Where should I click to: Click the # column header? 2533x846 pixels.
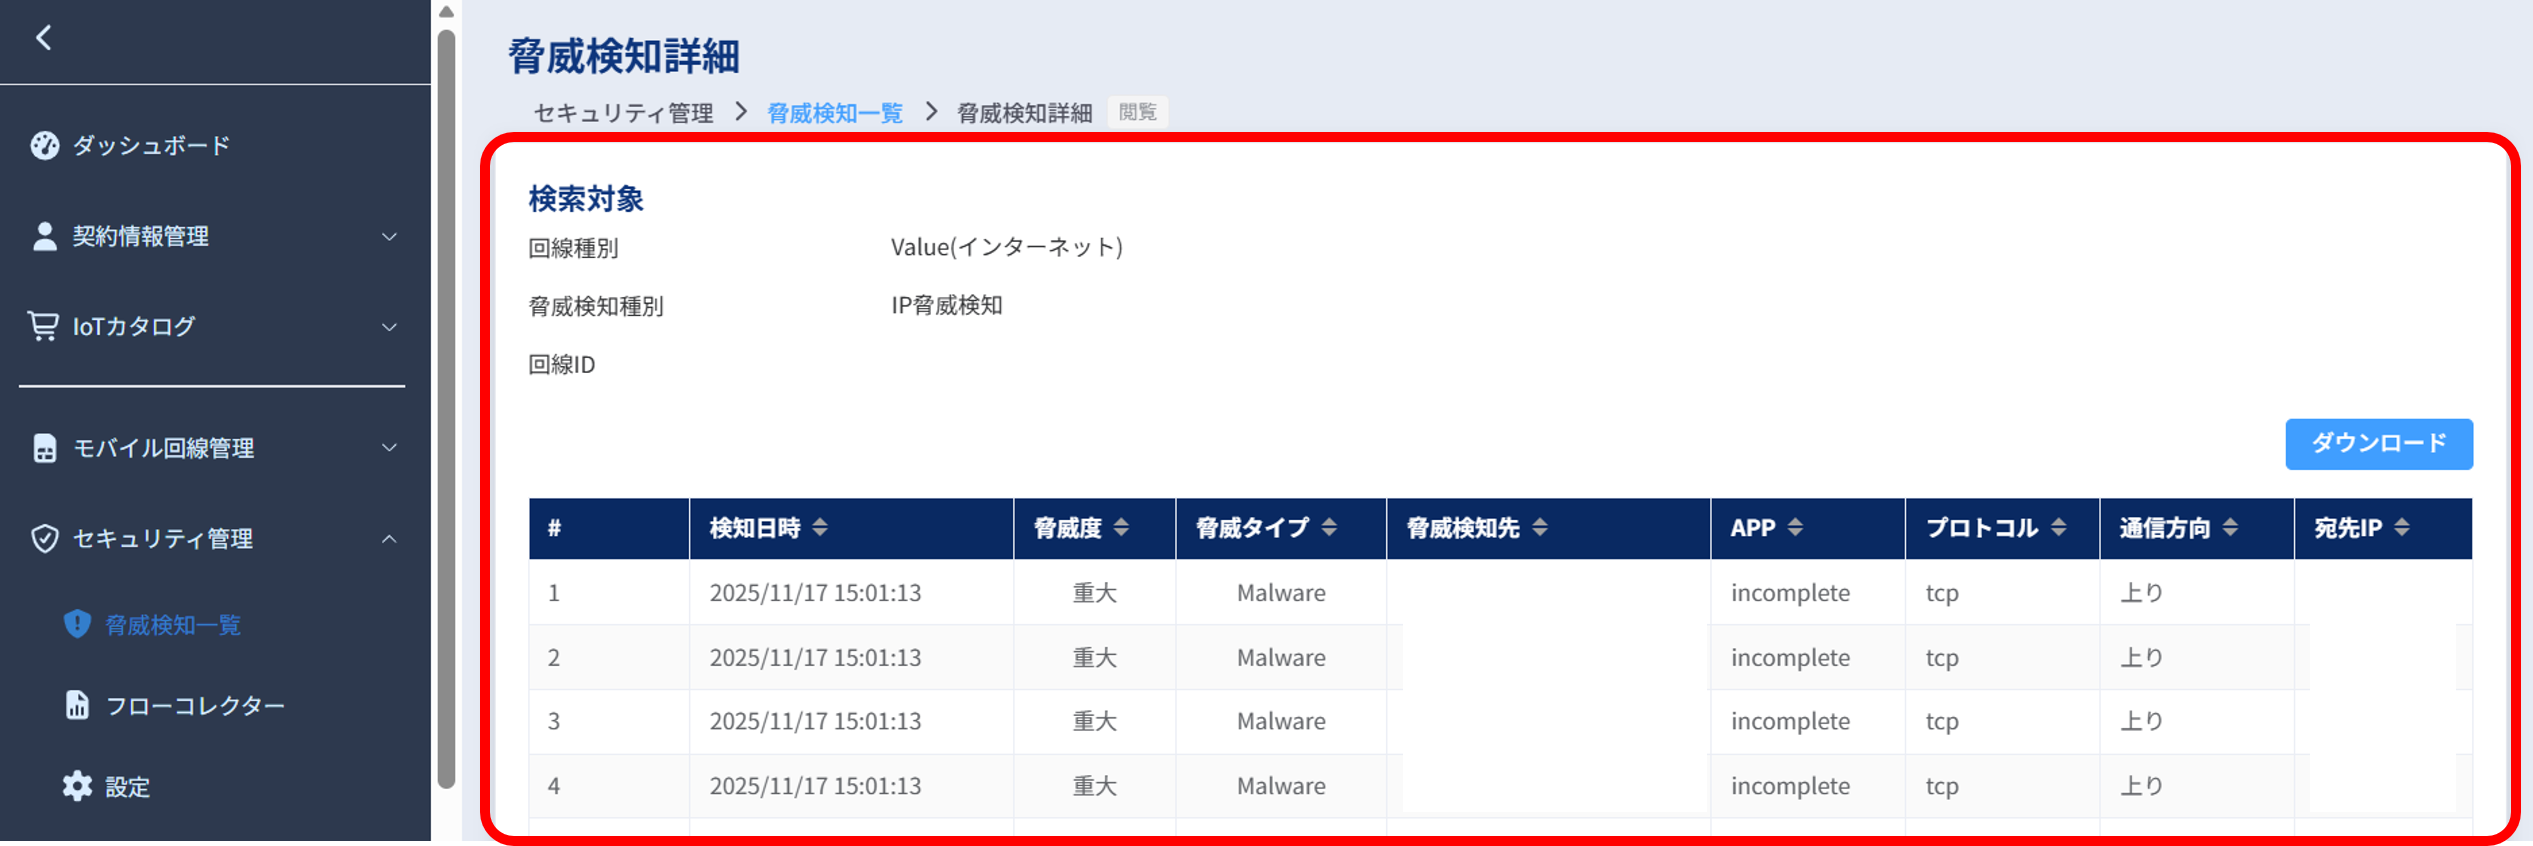tap(609, 528)
